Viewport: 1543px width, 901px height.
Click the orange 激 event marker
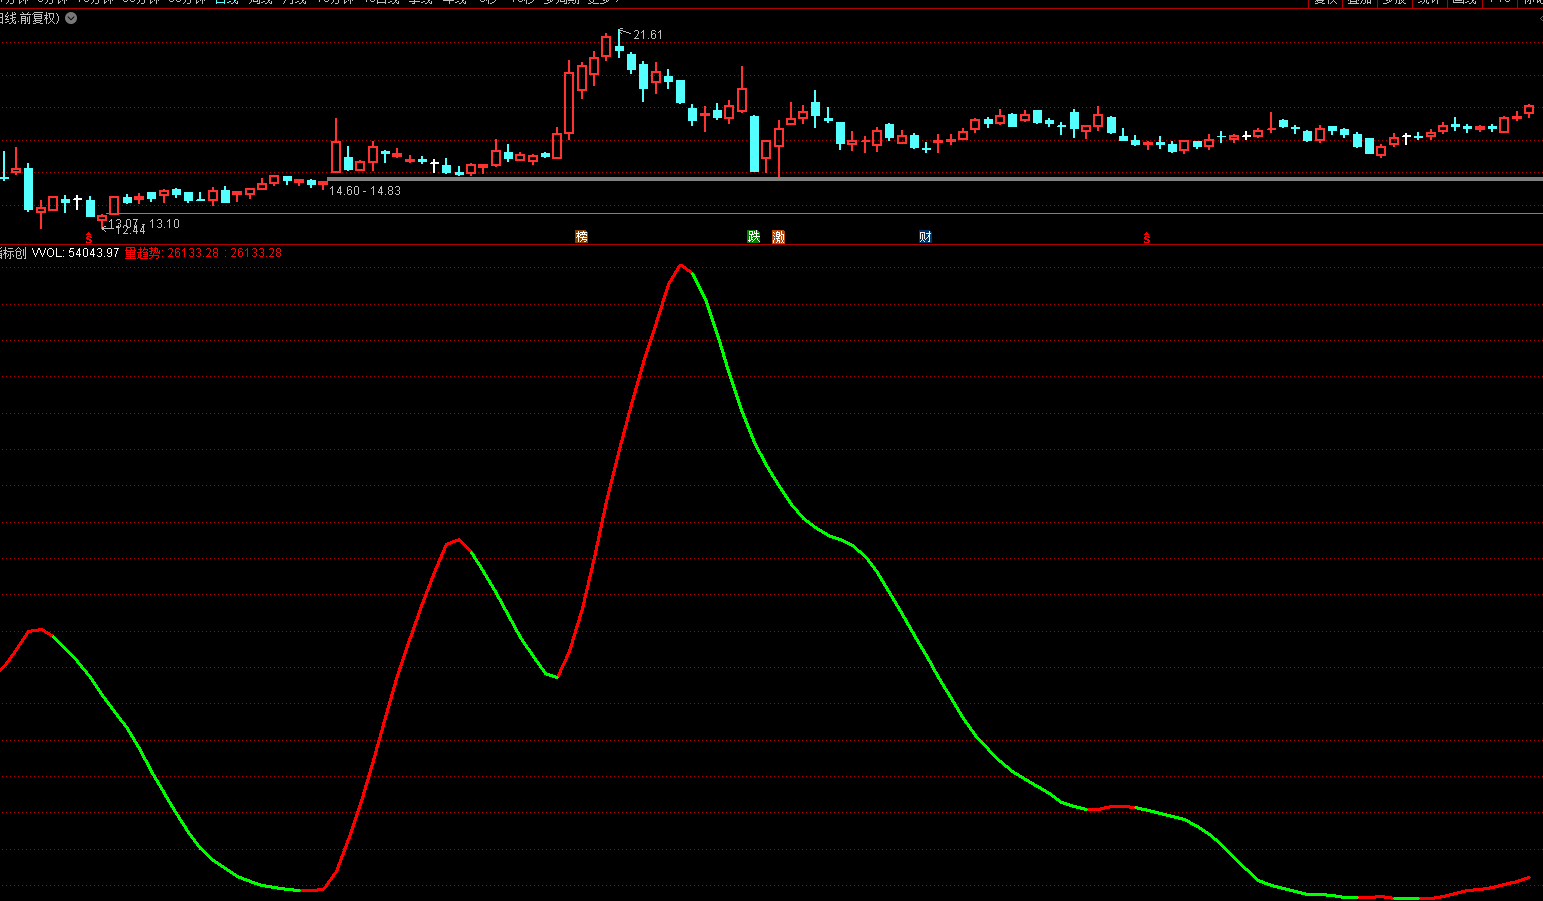778,237
